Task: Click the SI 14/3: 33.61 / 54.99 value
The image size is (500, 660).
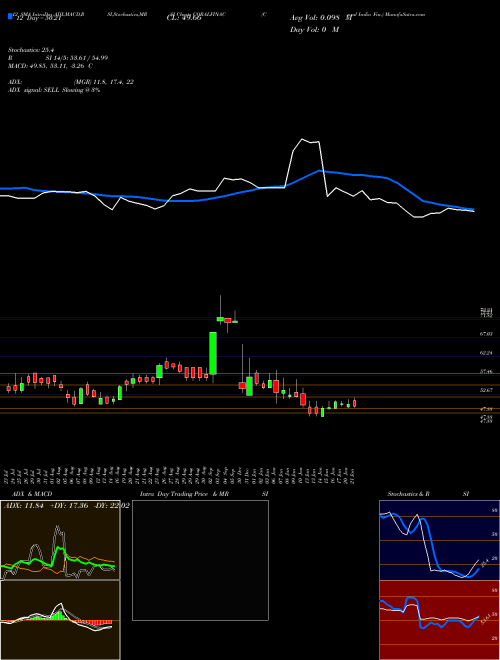Action: pyautogui.click(x=77, y=58)
